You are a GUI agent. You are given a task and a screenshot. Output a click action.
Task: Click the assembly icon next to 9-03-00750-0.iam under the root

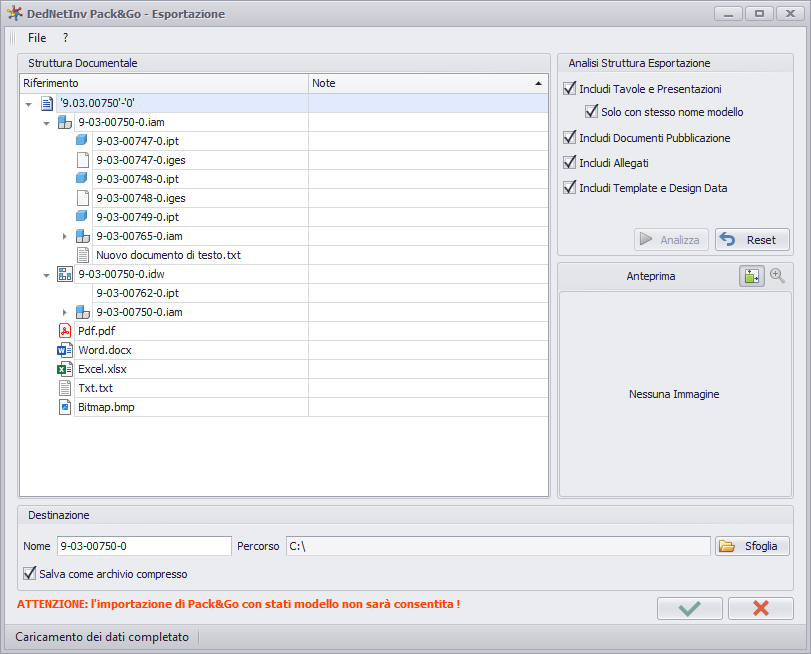tap(65, 123)
